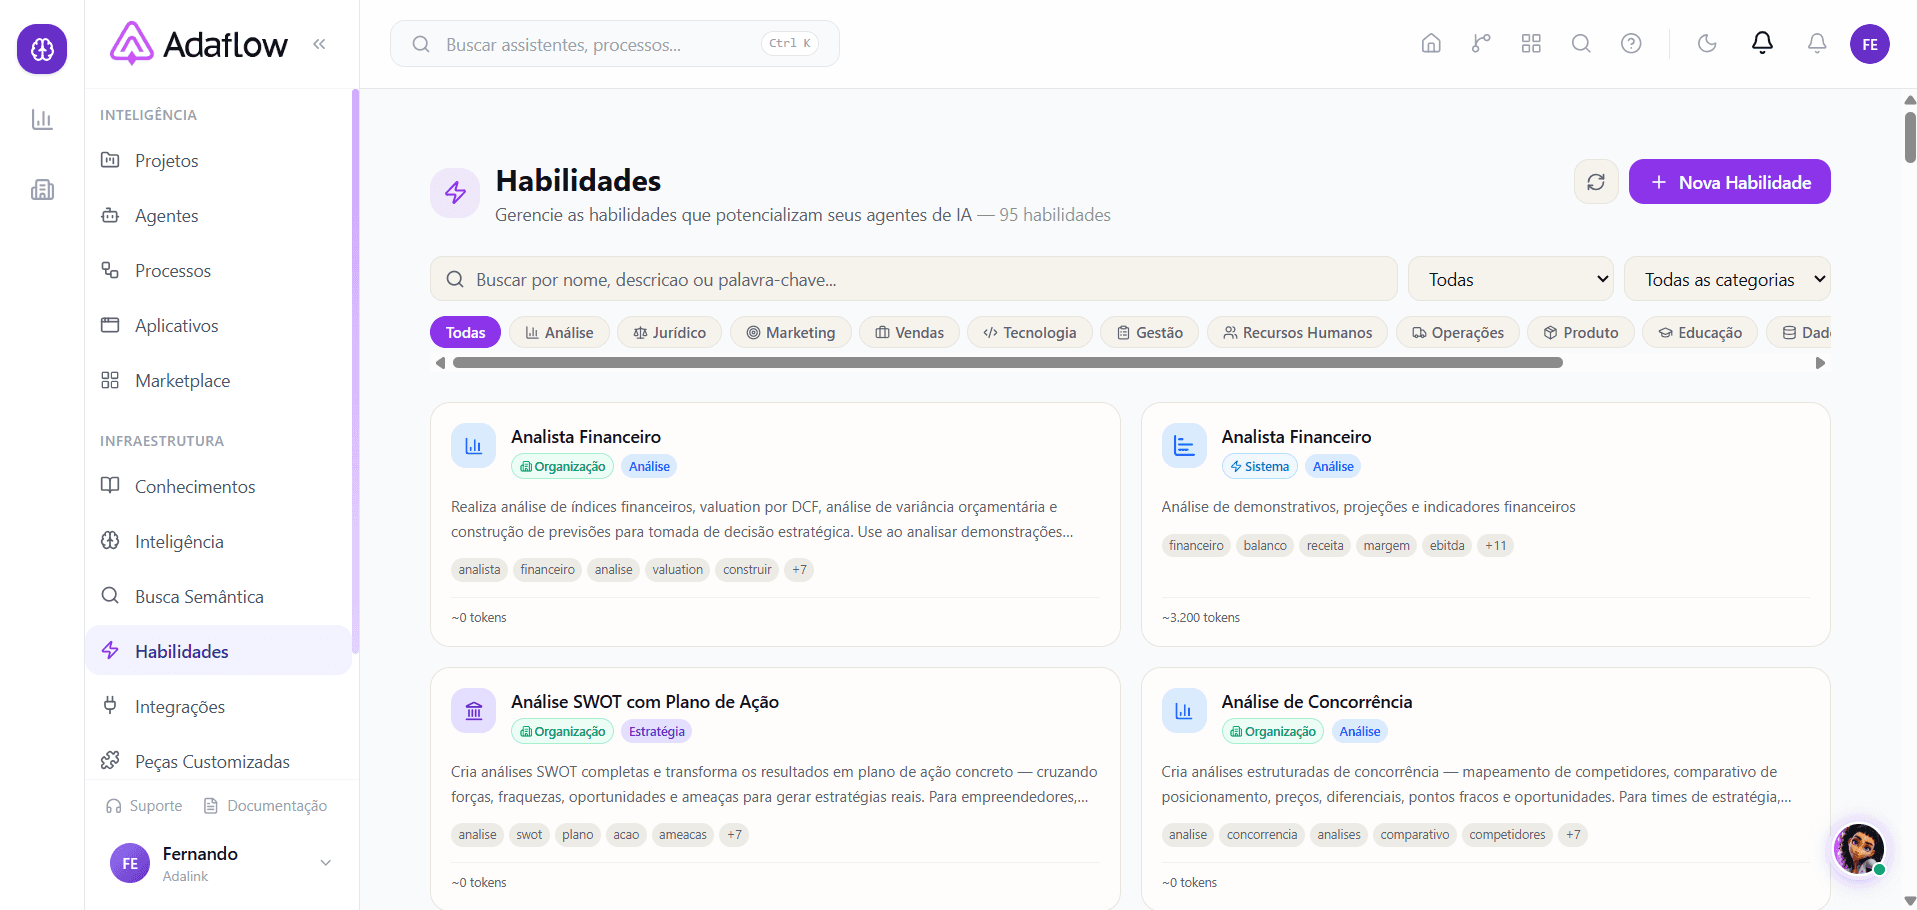Open Inteligência in sidebar

[218, 542]
